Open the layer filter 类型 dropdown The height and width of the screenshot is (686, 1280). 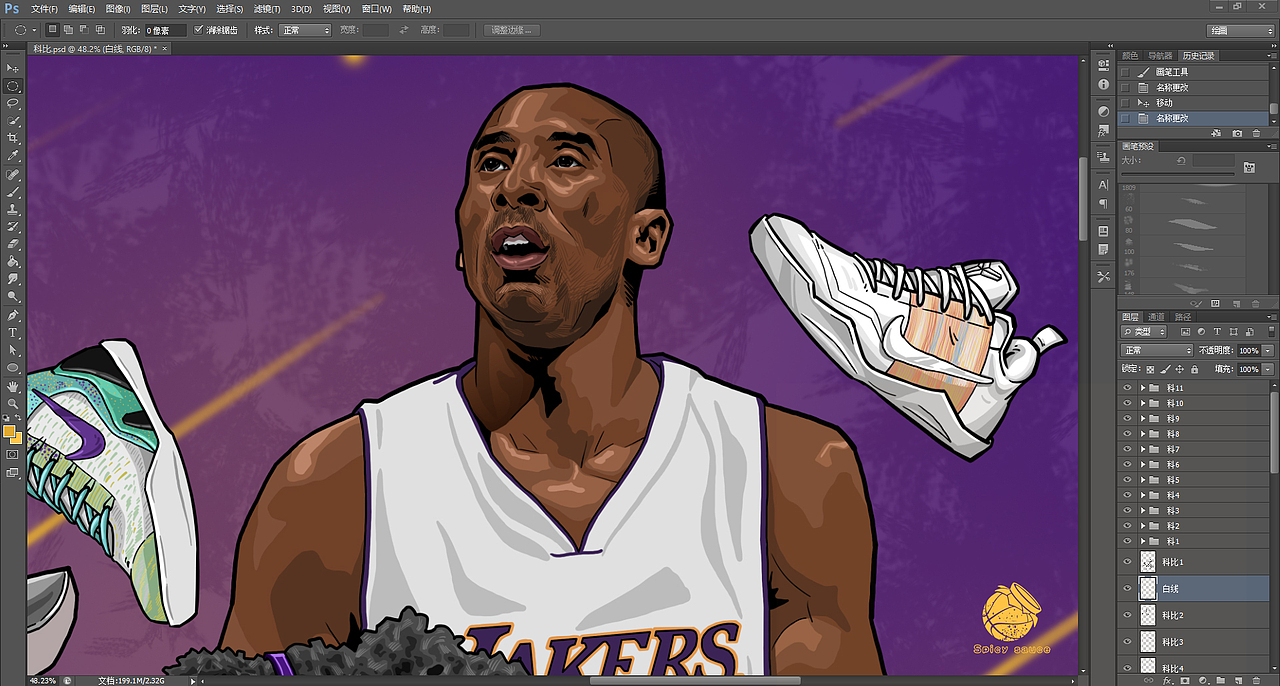1143,332
